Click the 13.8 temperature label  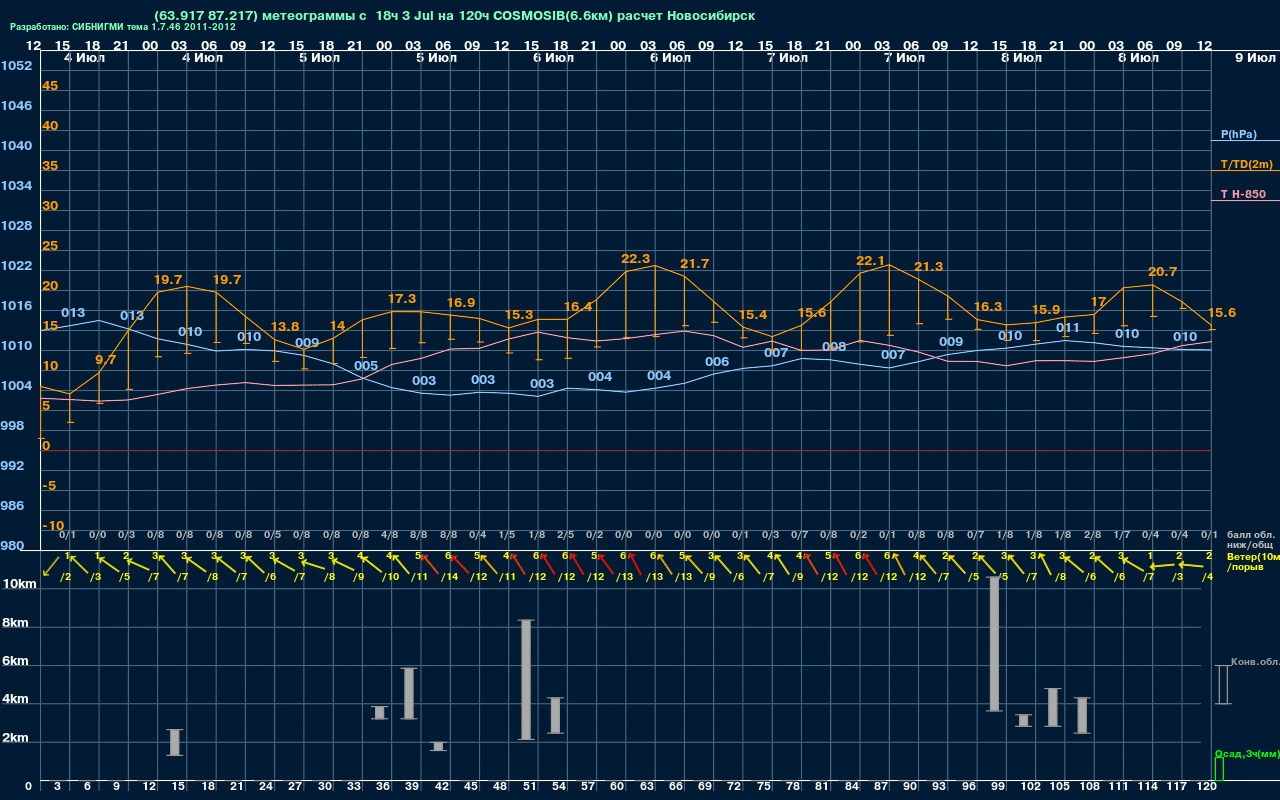tap(285, 327)
